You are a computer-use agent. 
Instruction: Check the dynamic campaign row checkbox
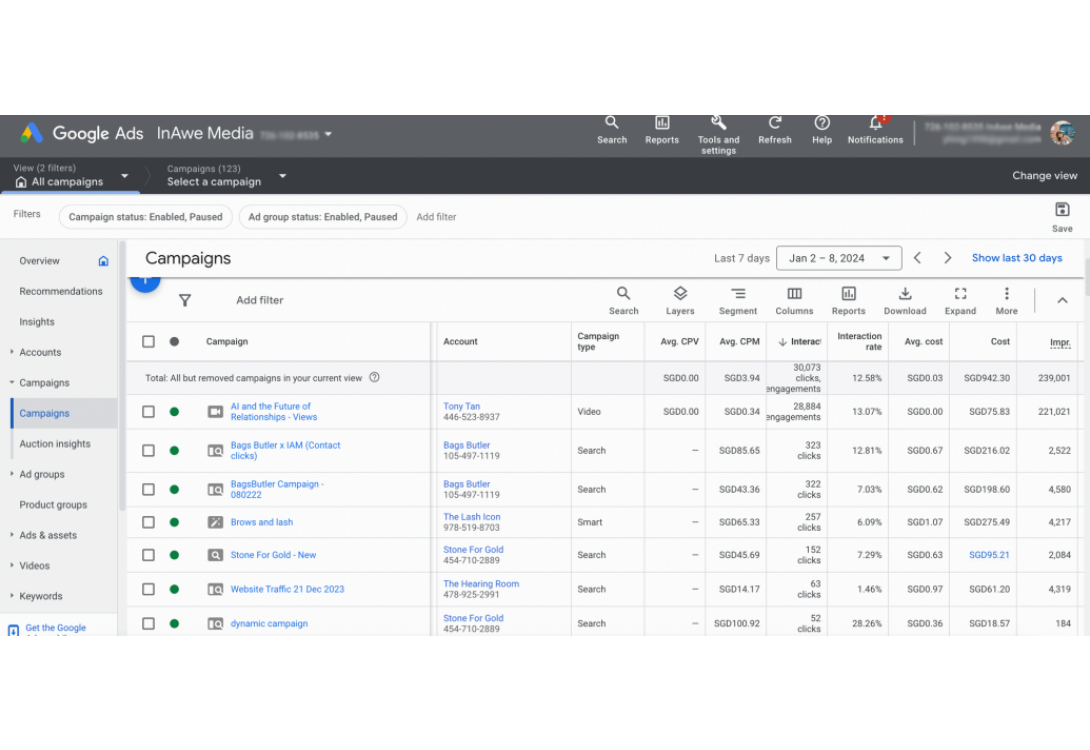148,623
